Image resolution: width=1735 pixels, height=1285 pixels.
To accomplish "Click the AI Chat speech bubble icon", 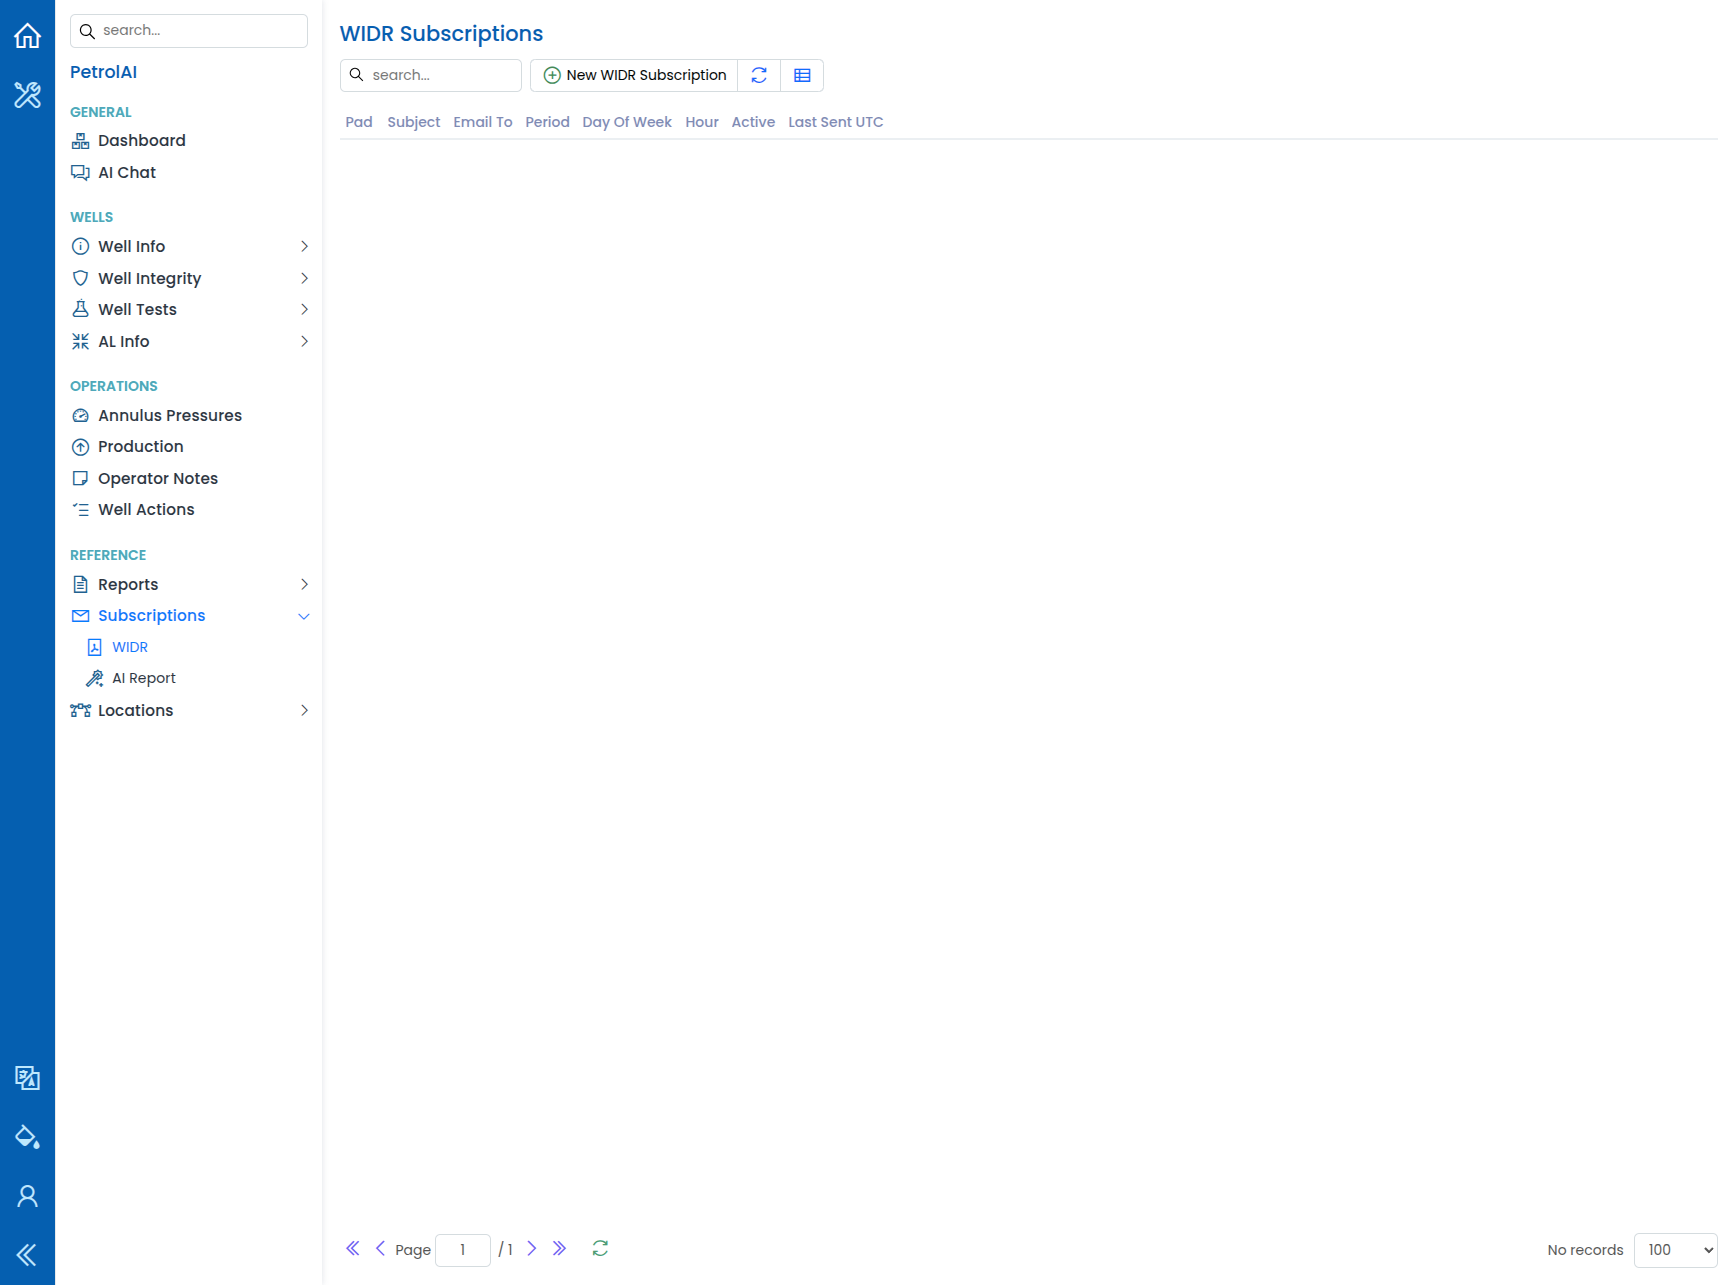I will click(81, 173).
